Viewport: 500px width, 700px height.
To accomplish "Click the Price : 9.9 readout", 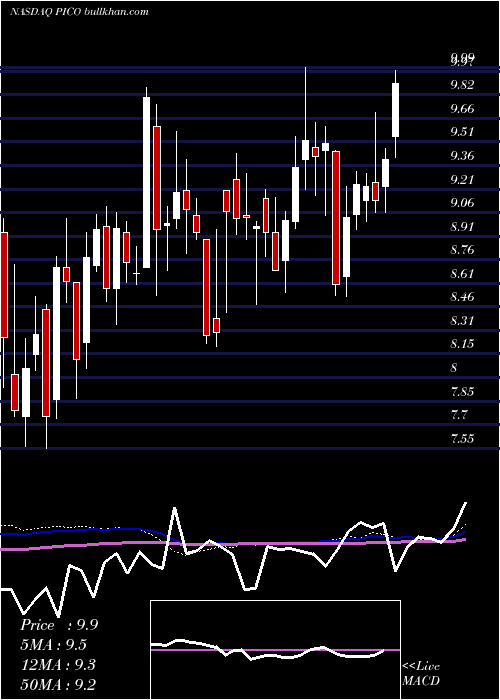I will (x=59, y=625).
